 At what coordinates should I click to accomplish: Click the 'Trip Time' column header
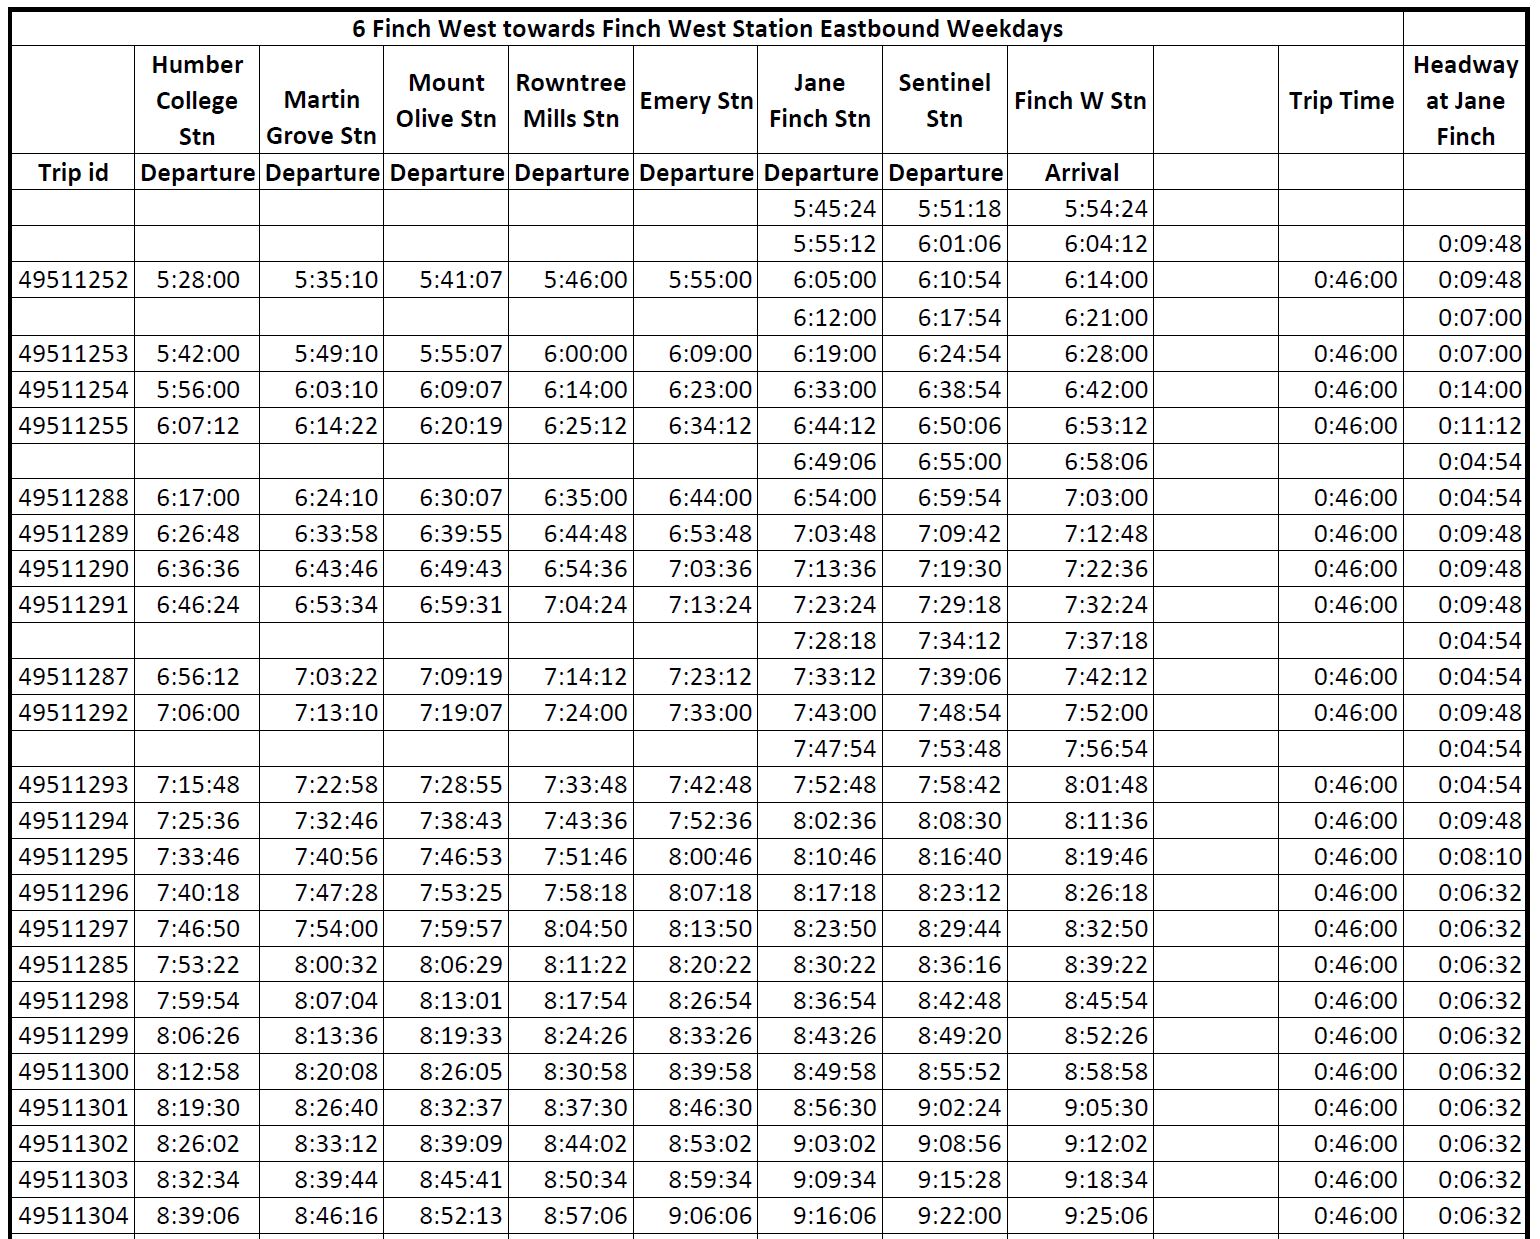(1340, 100)
